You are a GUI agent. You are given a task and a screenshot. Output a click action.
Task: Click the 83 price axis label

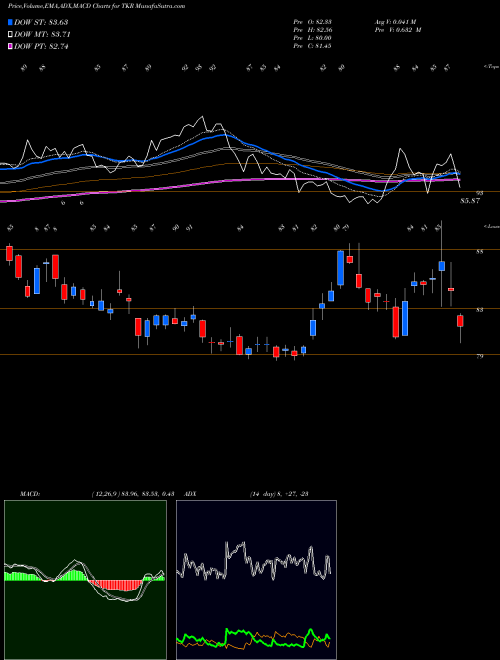[x=479, y=310]
